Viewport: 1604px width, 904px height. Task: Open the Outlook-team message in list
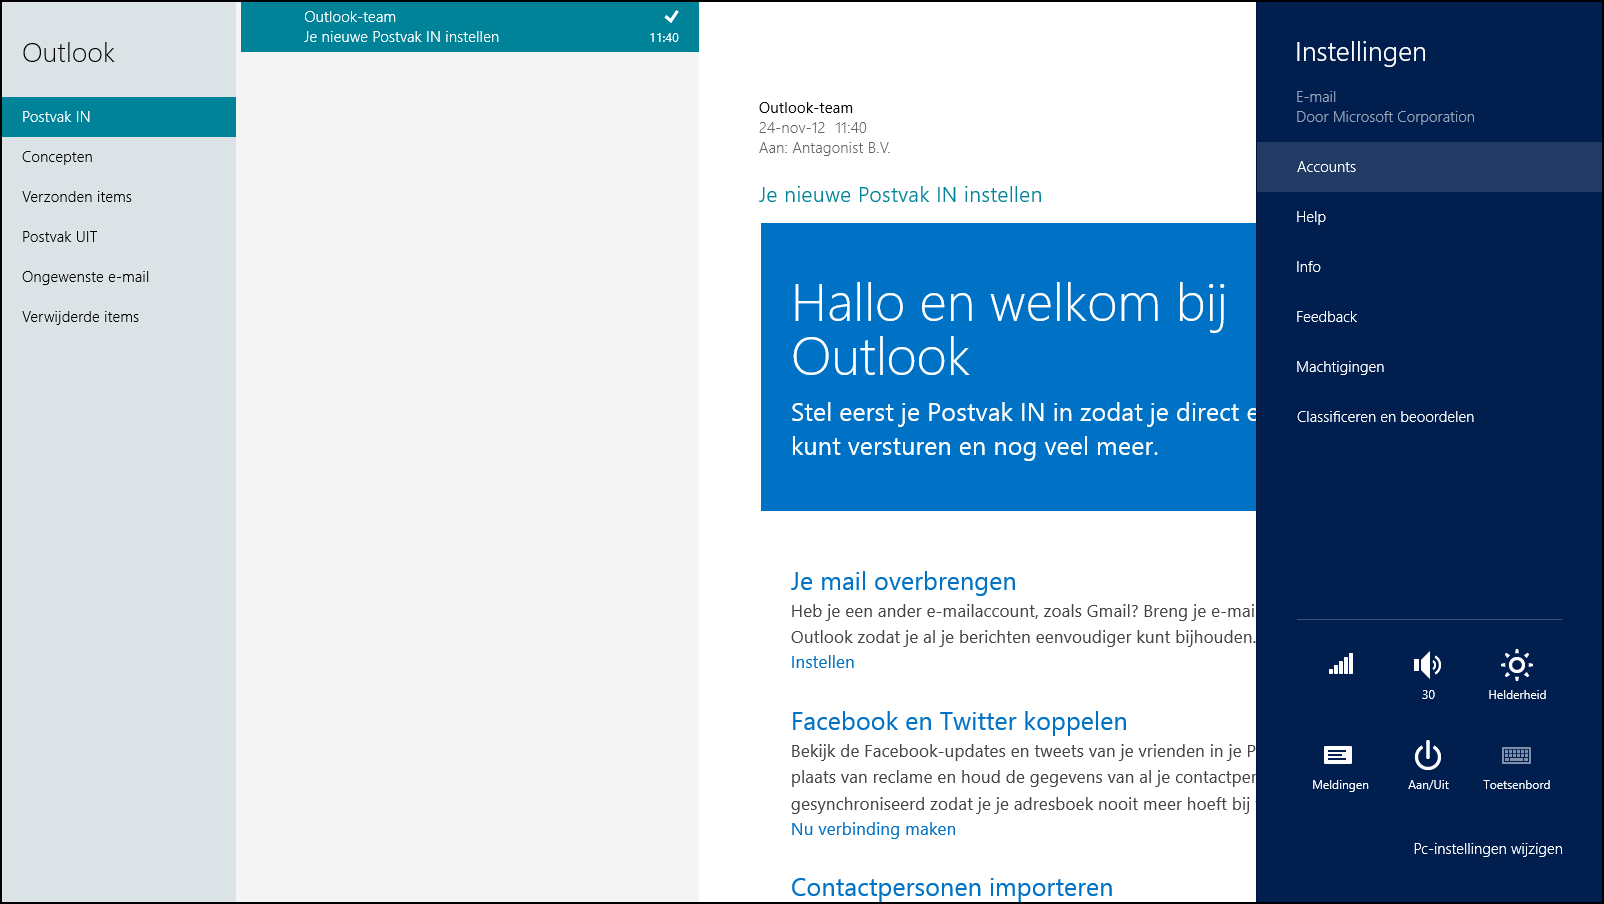pyautogui.click(x=470, y=27)
